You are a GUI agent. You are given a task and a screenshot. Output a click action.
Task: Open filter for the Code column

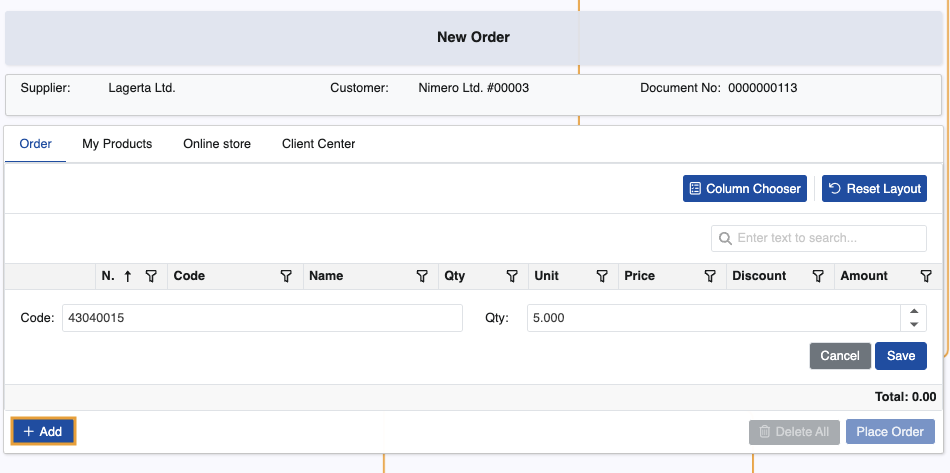click(x=286, y=276)
